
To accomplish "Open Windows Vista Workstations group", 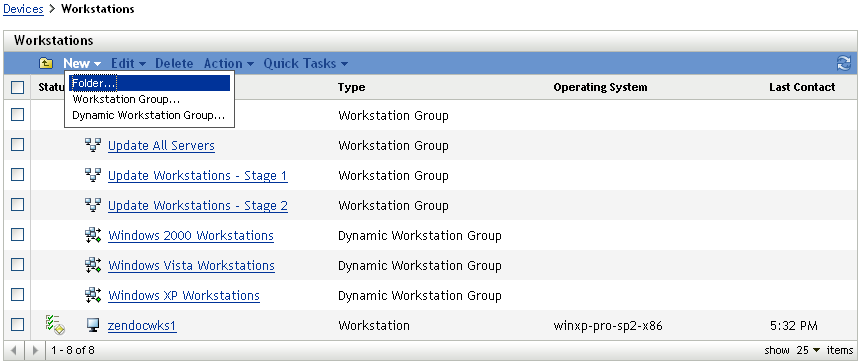I will point(191,265).
